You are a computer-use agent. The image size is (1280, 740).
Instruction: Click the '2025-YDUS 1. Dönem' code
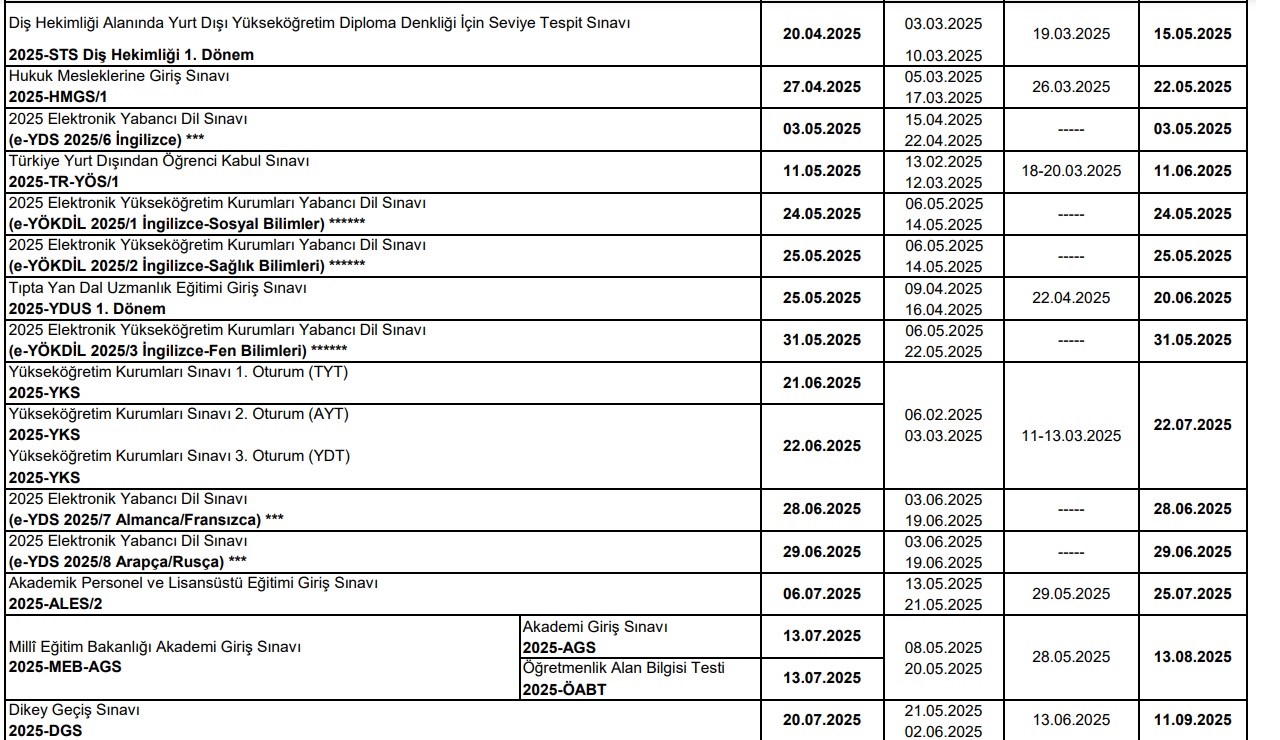pos(87,309)
